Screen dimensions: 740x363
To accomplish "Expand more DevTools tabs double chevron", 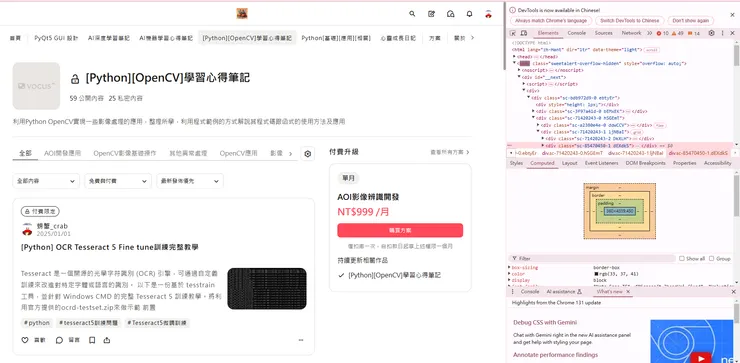I will click(x=649, y=33).
